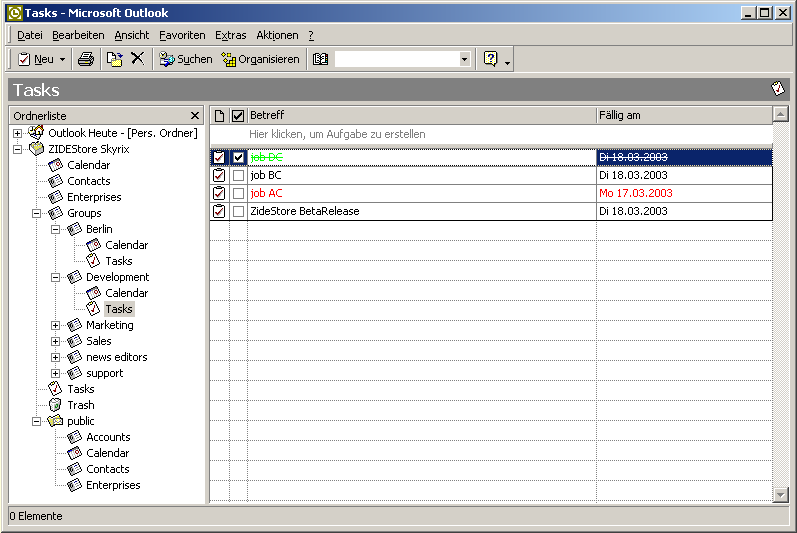The height and width of the screenshot is (533, 797).
Task: Expand the Outlook Heute tree node
Action: [17, 133]
